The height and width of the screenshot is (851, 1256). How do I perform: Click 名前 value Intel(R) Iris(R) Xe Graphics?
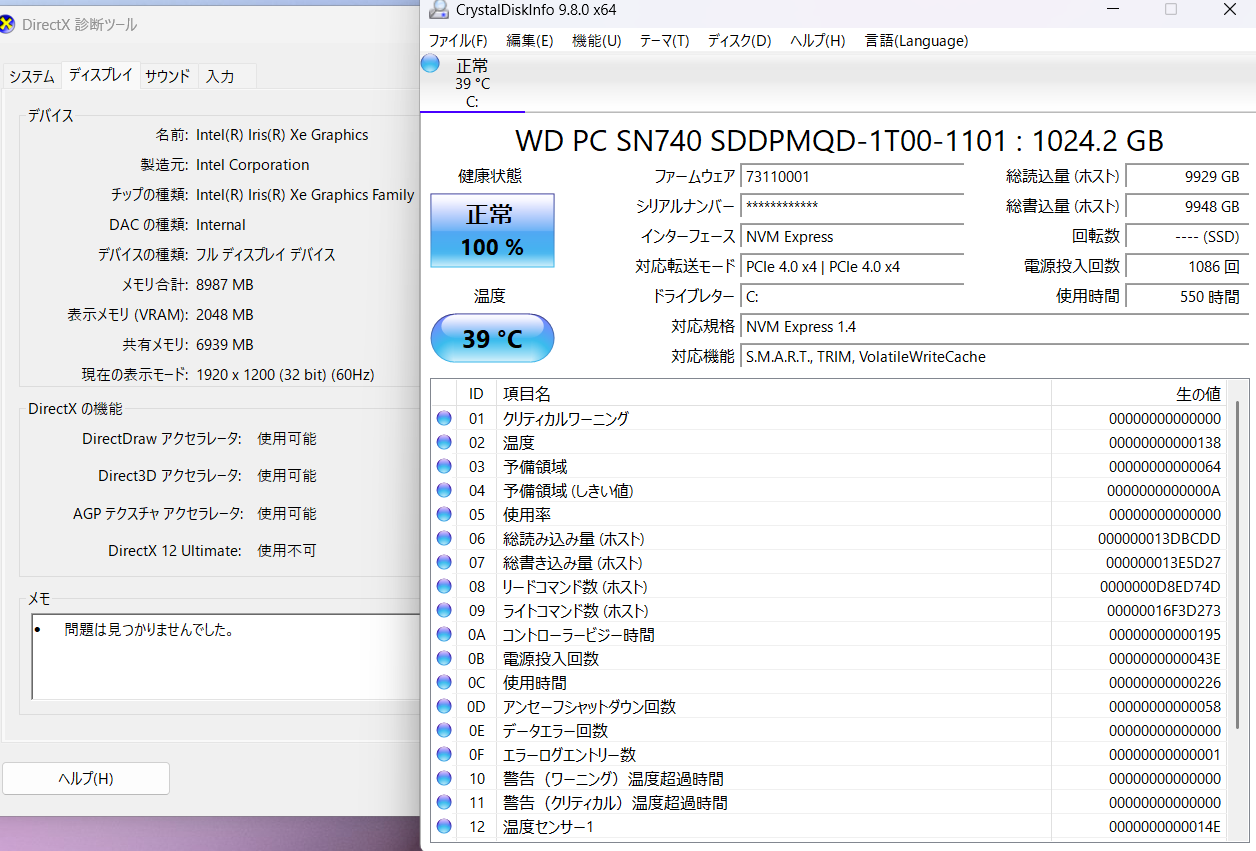[x=282, y=135]
